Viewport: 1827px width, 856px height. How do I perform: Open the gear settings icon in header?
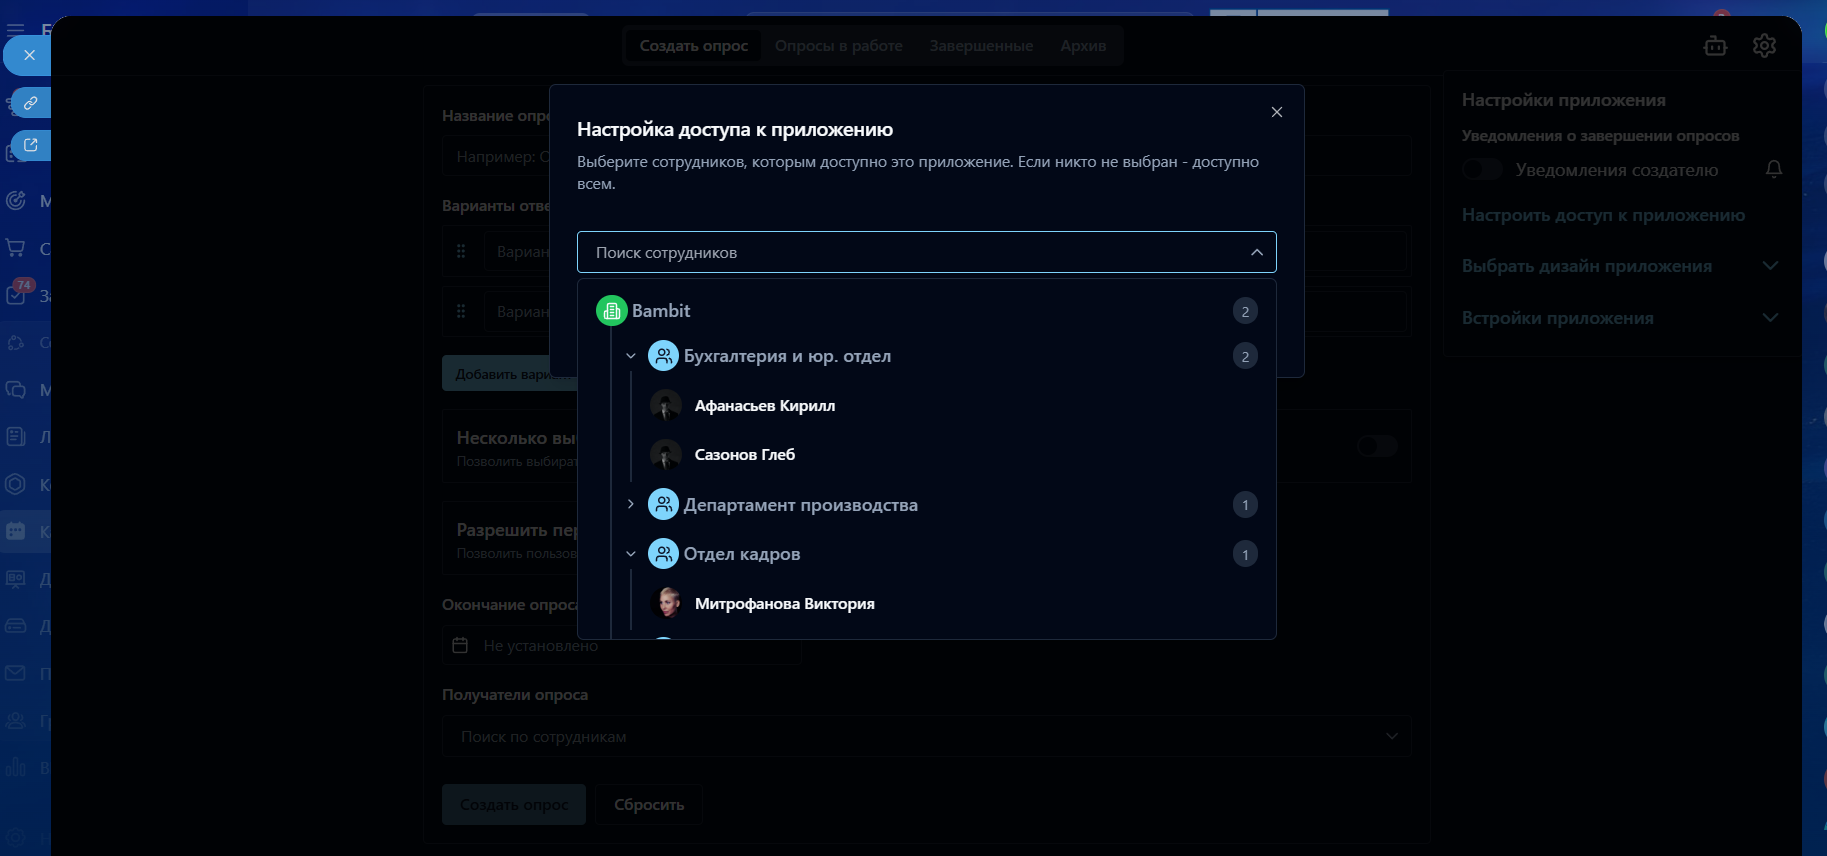(1764, 46)
